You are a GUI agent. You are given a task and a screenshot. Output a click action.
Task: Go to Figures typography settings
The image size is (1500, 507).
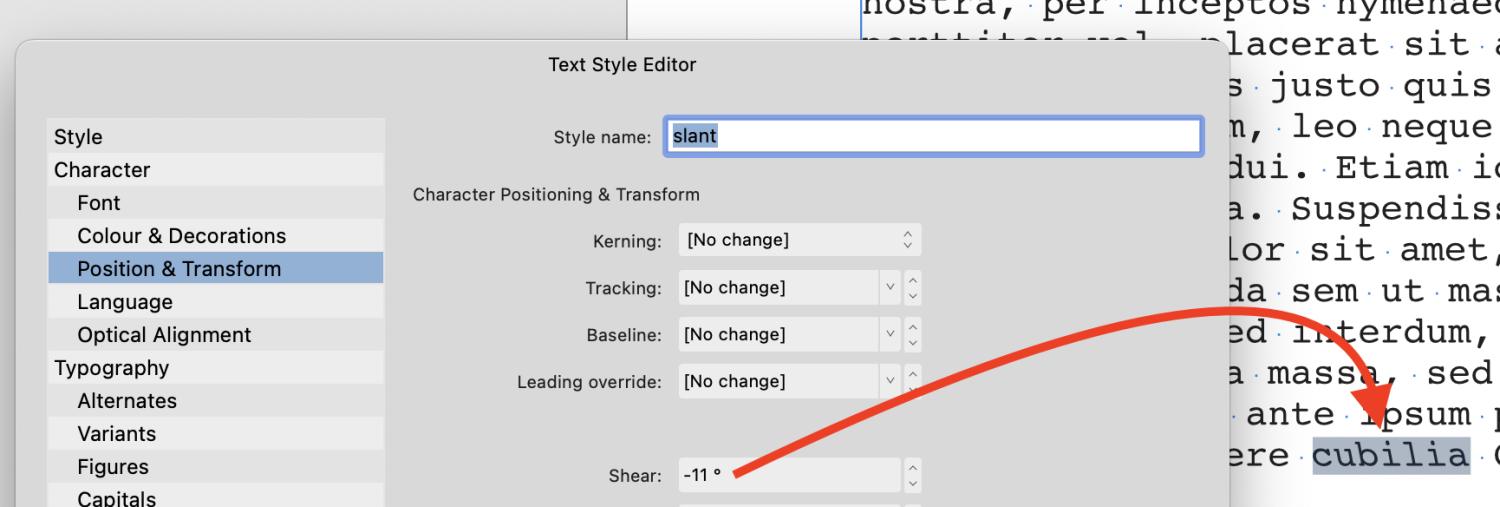pyautogui.click(x=113, y=467)
